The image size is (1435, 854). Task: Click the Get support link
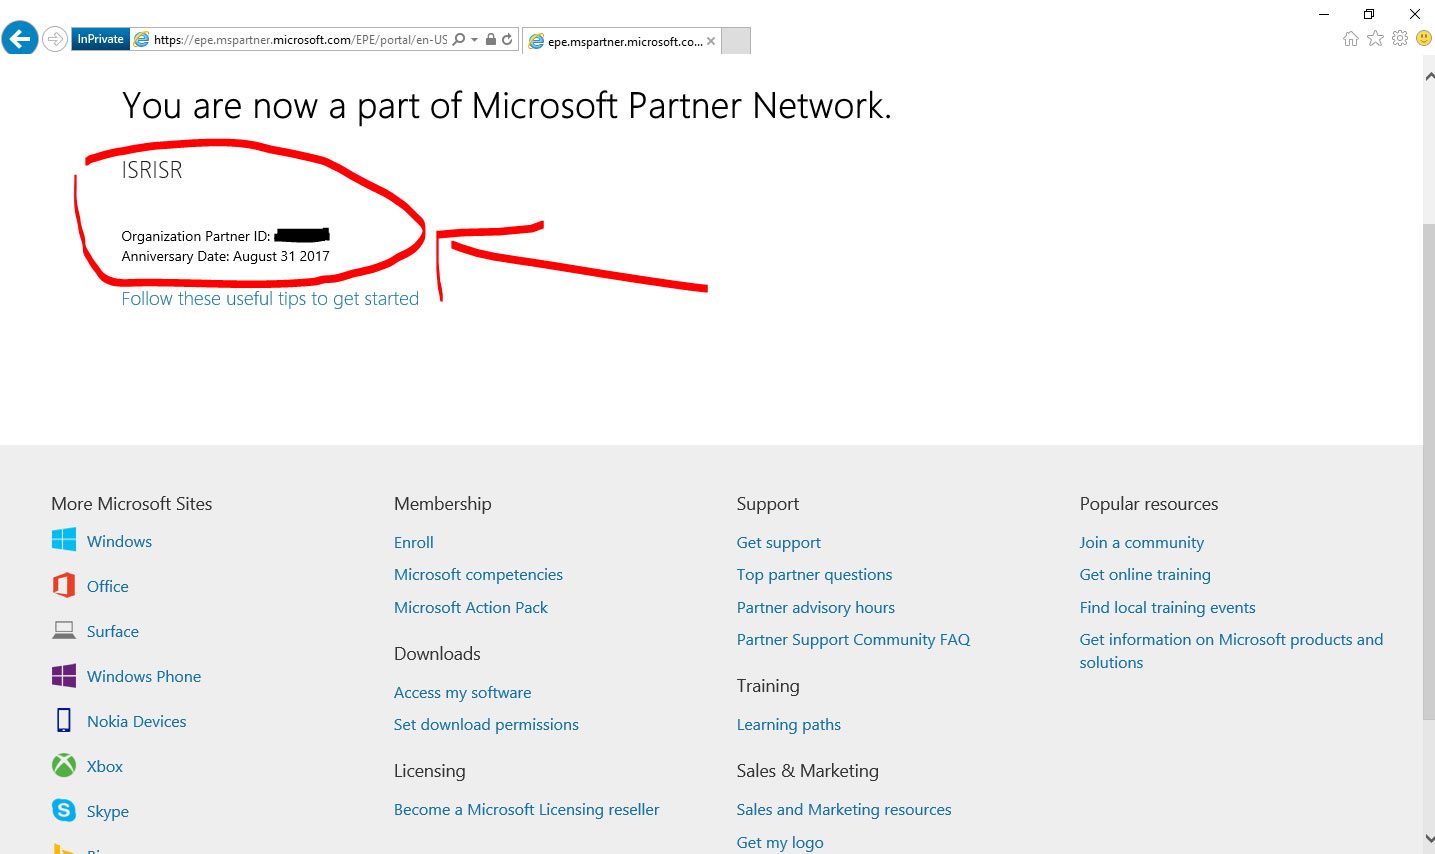point(778,542)
